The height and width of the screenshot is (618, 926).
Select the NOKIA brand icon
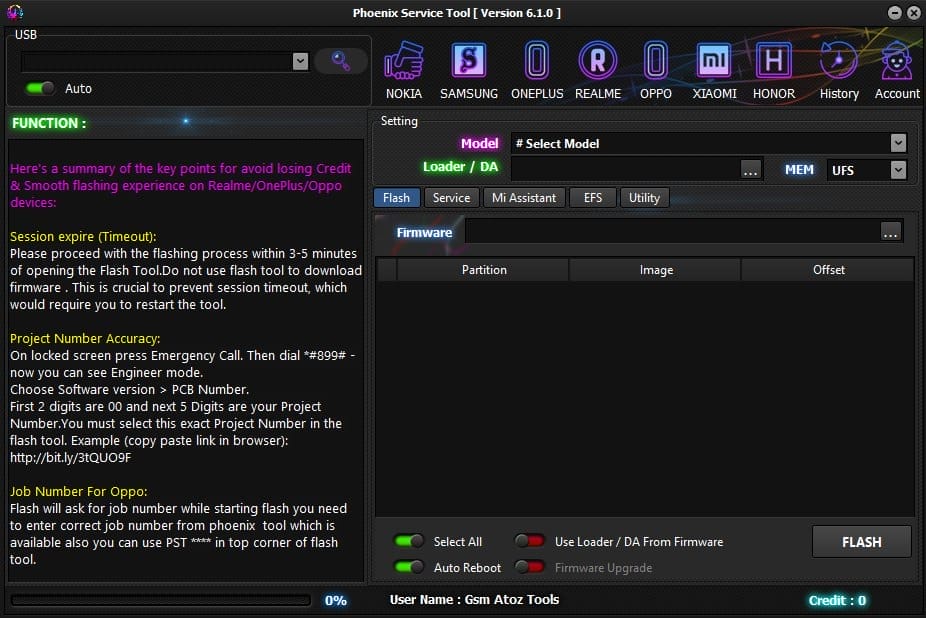[404, 65]
